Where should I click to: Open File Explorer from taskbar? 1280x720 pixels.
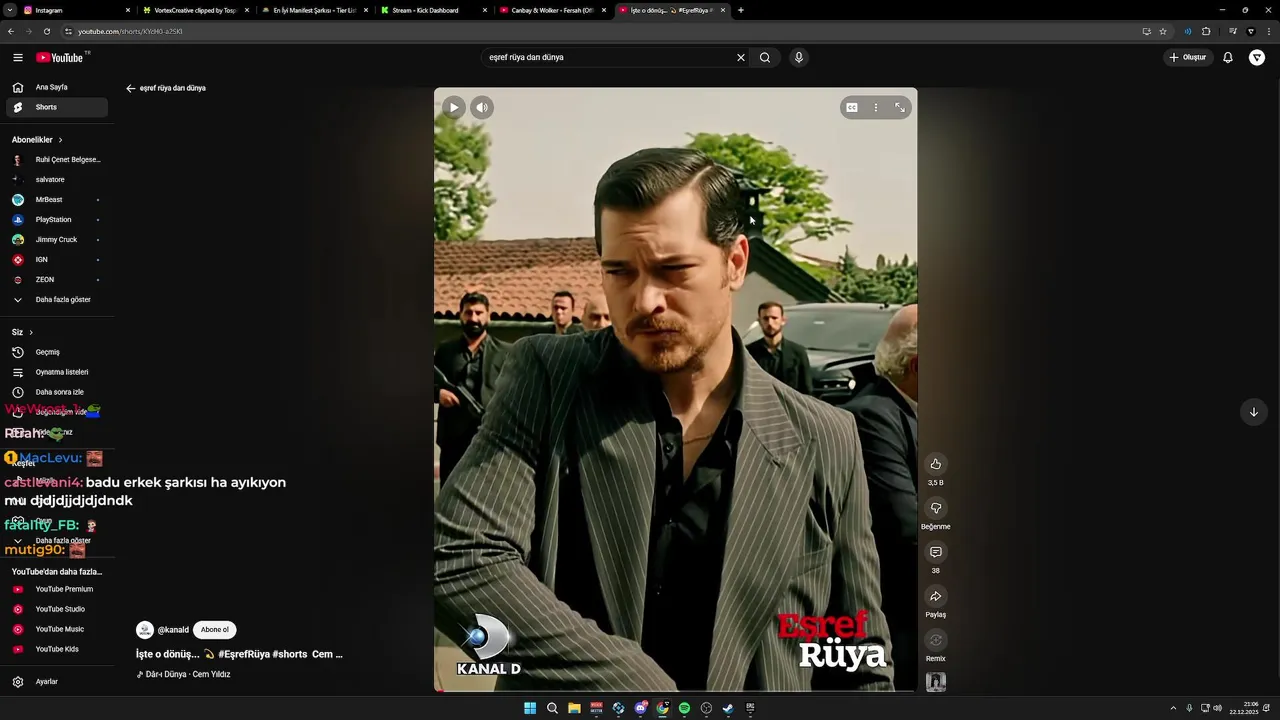click(x=574, y=708)
